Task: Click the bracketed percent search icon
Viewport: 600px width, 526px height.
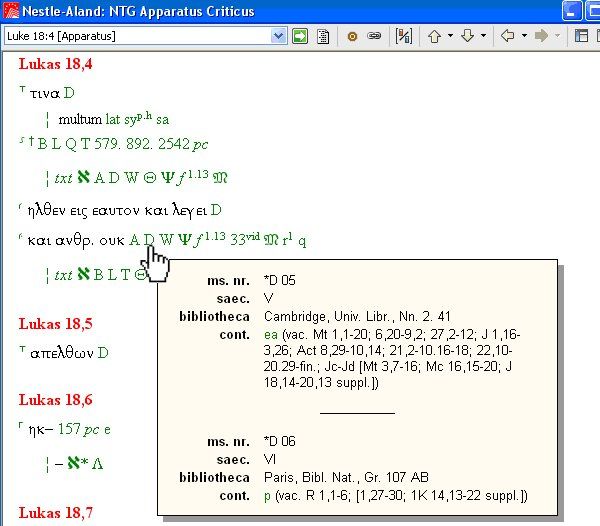Action: tap(403, 36)
